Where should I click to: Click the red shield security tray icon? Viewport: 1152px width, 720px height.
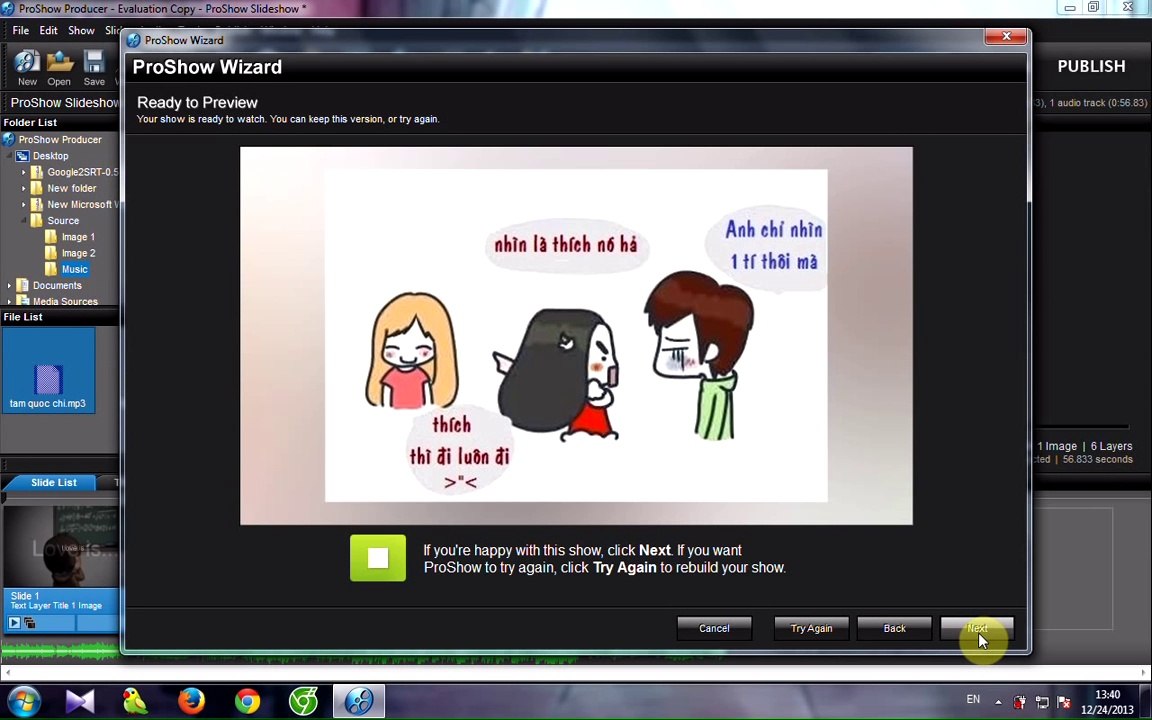[1020, 702]
